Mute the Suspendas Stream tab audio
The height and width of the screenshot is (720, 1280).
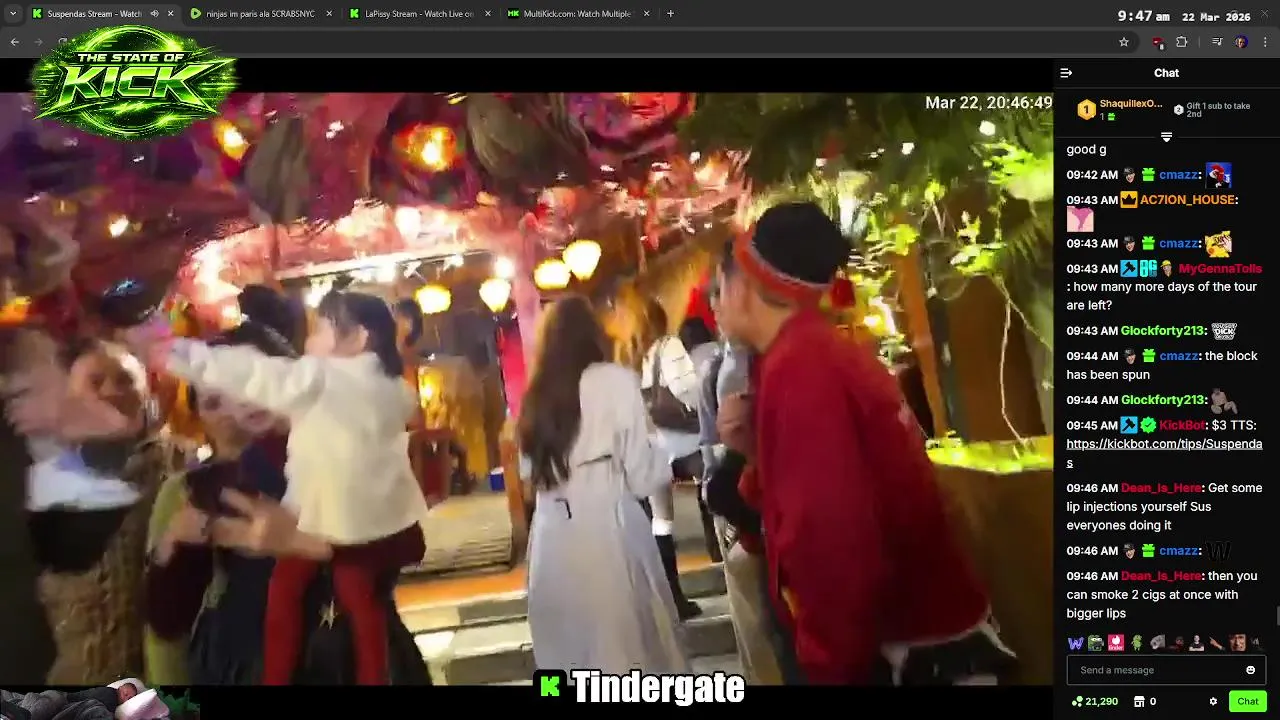[x=154, y=14]
